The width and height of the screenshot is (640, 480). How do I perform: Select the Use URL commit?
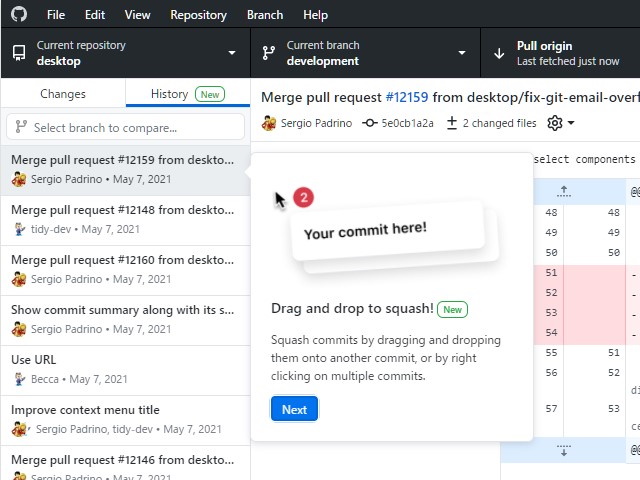pyautogui.click(x=125, y=370)
